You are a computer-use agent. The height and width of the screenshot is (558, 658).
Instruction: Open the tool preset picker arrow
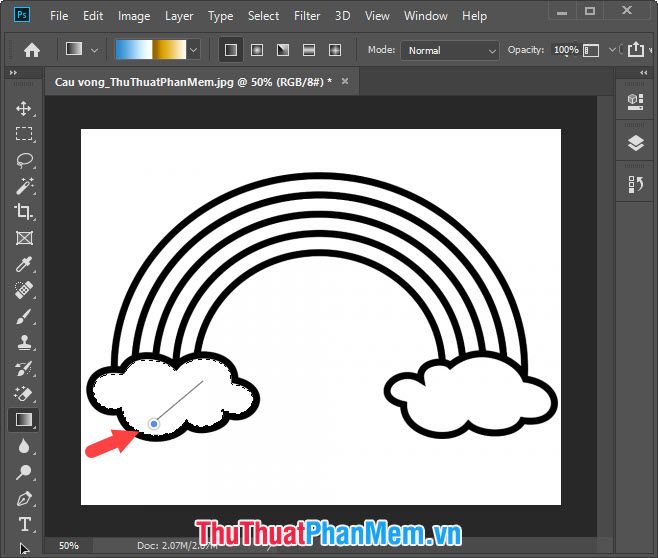[x=95, y=49]
